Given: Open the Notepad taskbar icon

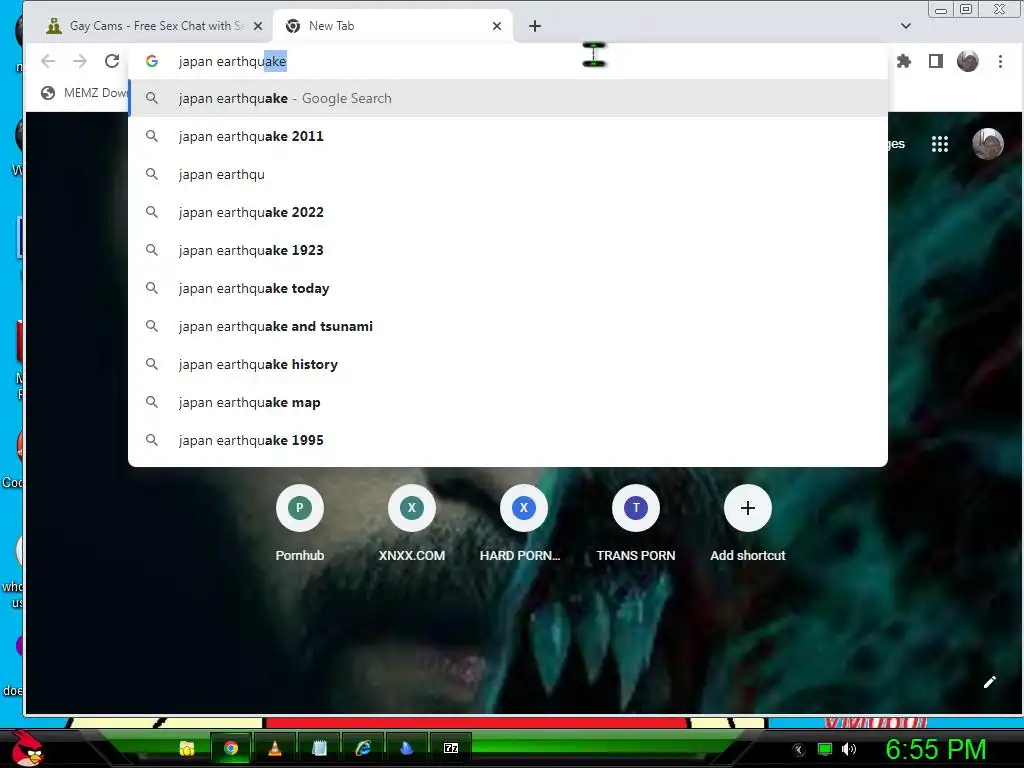Looking at the screenshot, I should click(x=319, y=748).
